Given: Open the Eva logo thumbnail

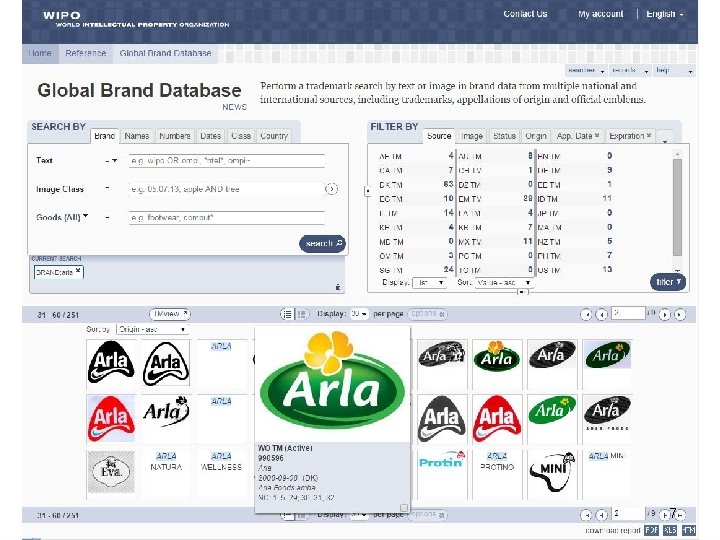Looking at the screenshot, I should pos(111,472).
